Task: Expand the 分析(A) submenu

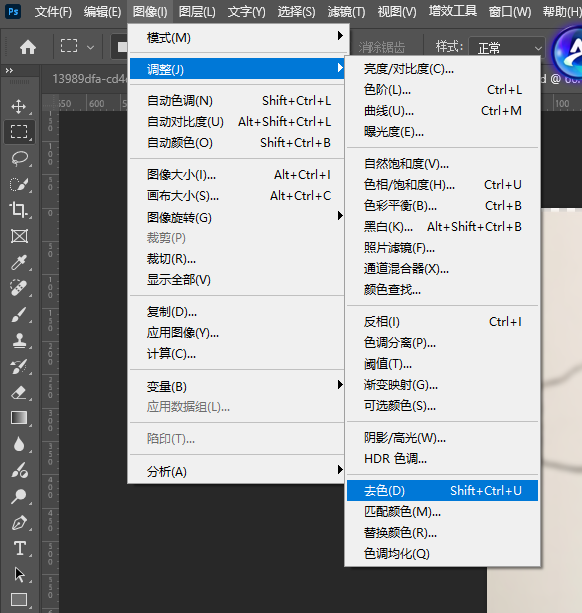Action: [x=239, y=471]
